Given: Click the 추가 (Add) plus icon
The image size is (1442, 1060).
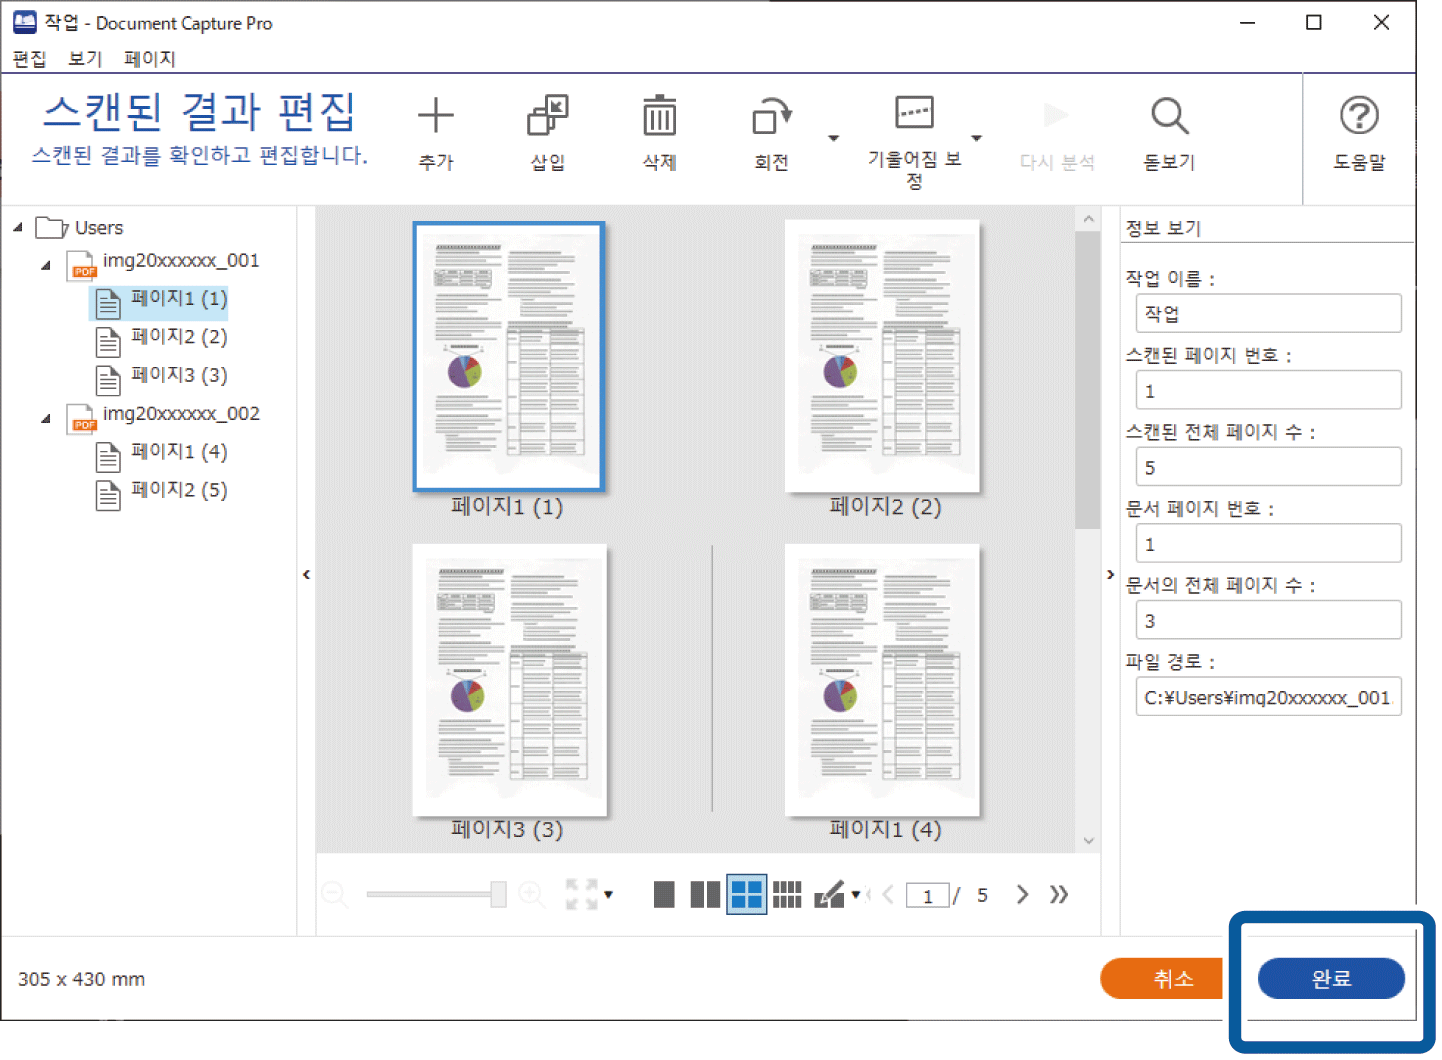Looking at the screenshot, I should point(435,117).
